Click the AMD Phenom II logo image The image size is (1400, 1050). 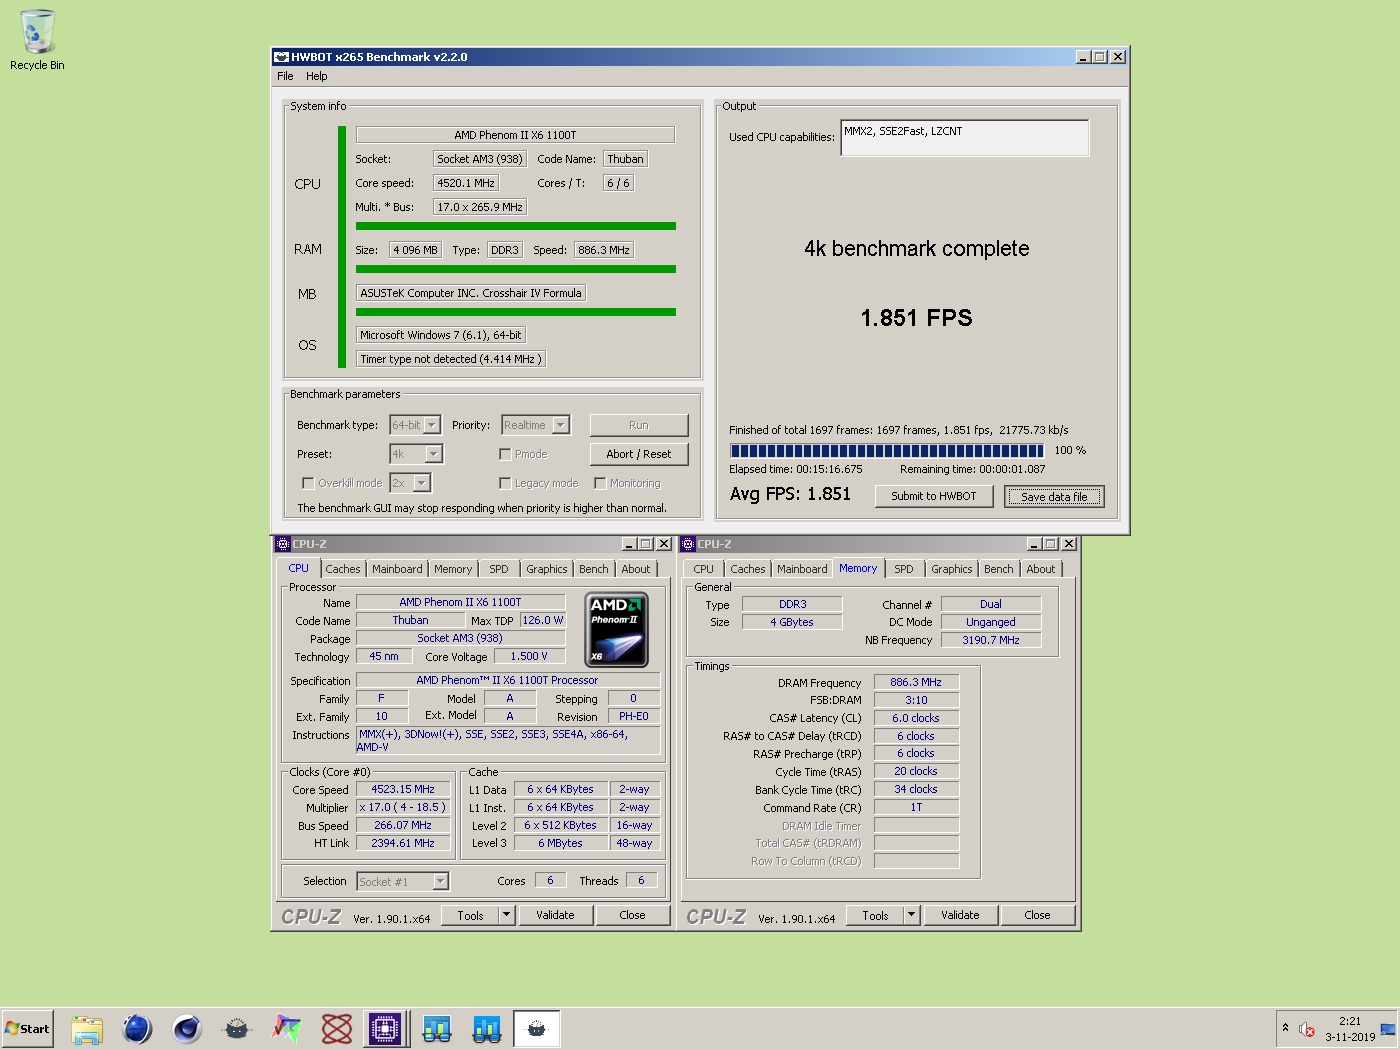[x=616, y=629]
